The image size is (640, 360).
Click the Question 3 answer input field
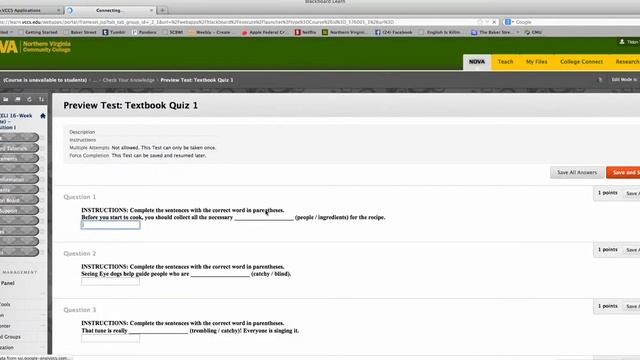[110, 338]
